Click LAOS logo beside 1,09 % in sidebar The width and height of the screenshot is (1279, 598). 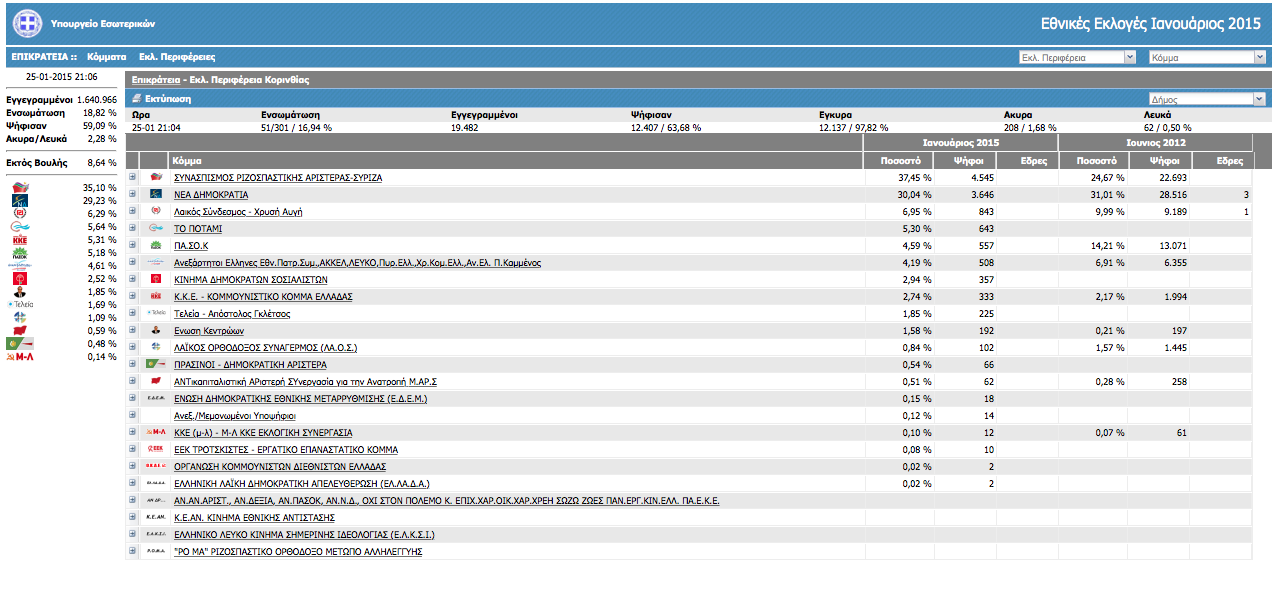click(x=20, y=318)
